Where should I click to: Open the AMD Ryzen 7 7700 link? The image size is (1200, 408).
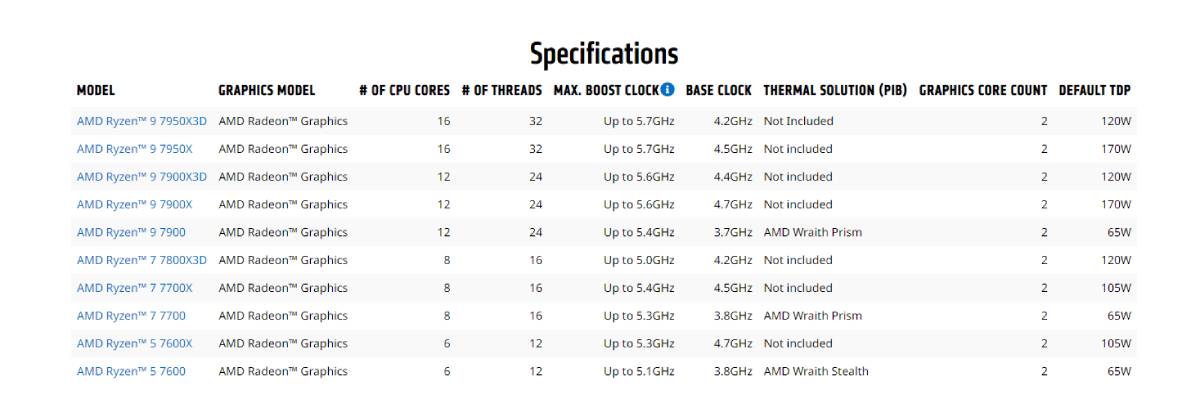coord(131,316)
